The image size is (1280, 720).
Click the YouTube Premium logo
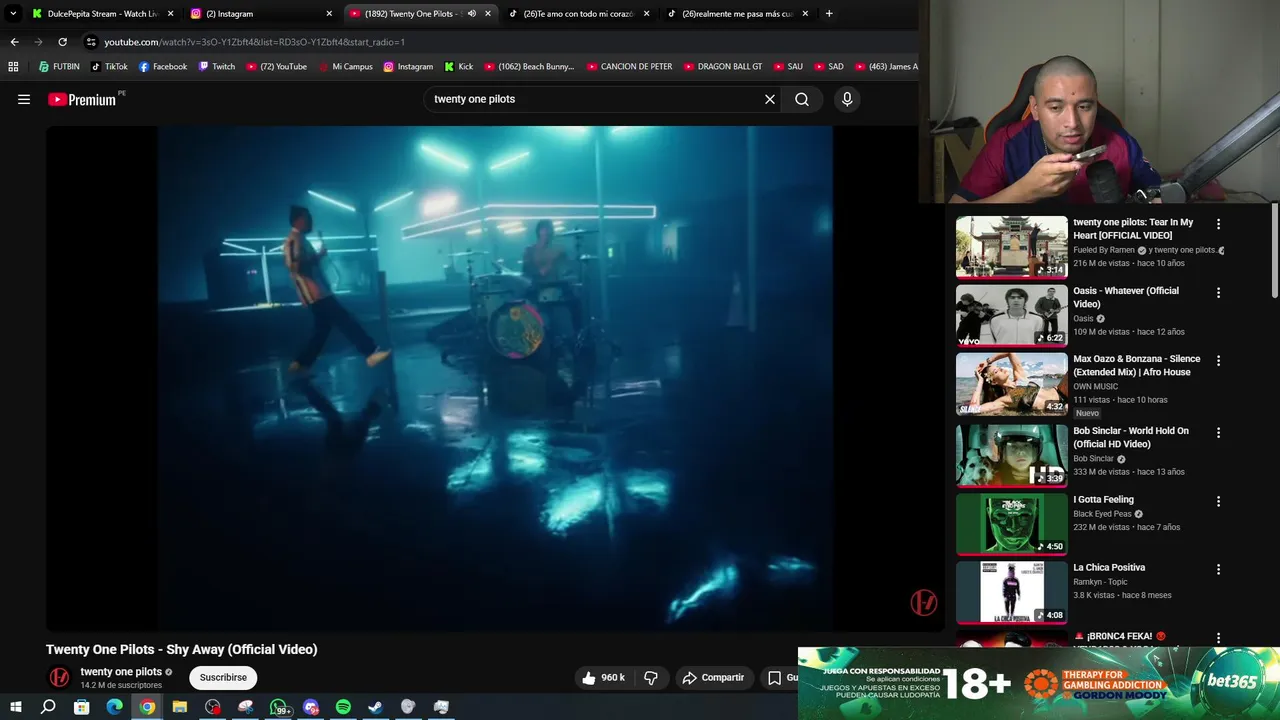(82, 99)
